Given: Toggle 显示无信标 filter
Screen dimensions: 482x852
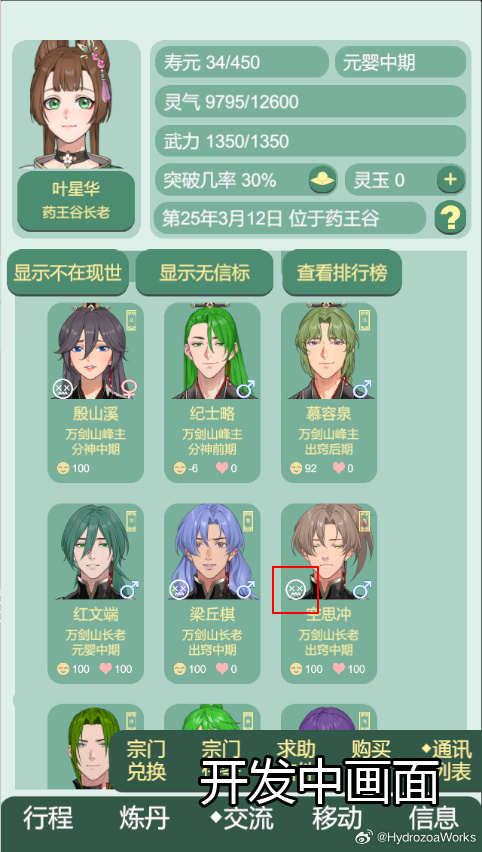Looking at the screenshot, I should click(204, 273).
